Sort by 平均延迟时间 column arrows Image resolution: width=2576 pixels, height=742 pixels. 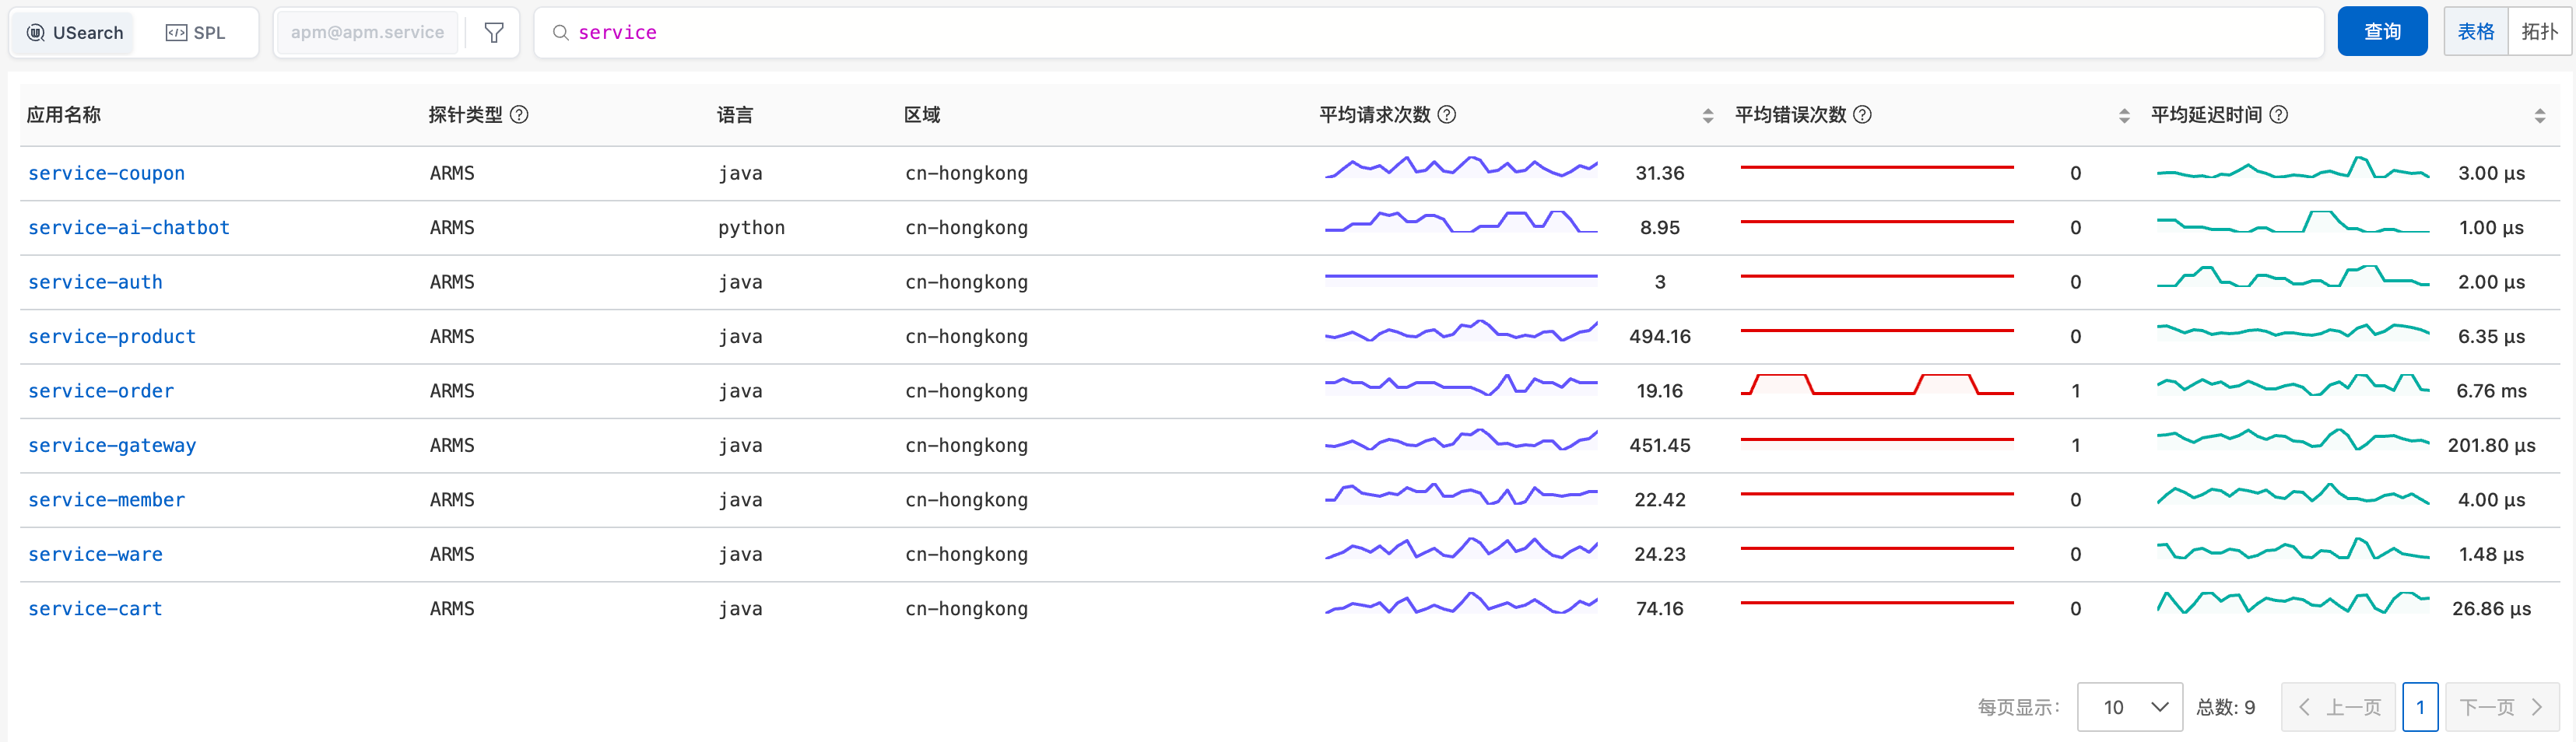[2539, 116]
